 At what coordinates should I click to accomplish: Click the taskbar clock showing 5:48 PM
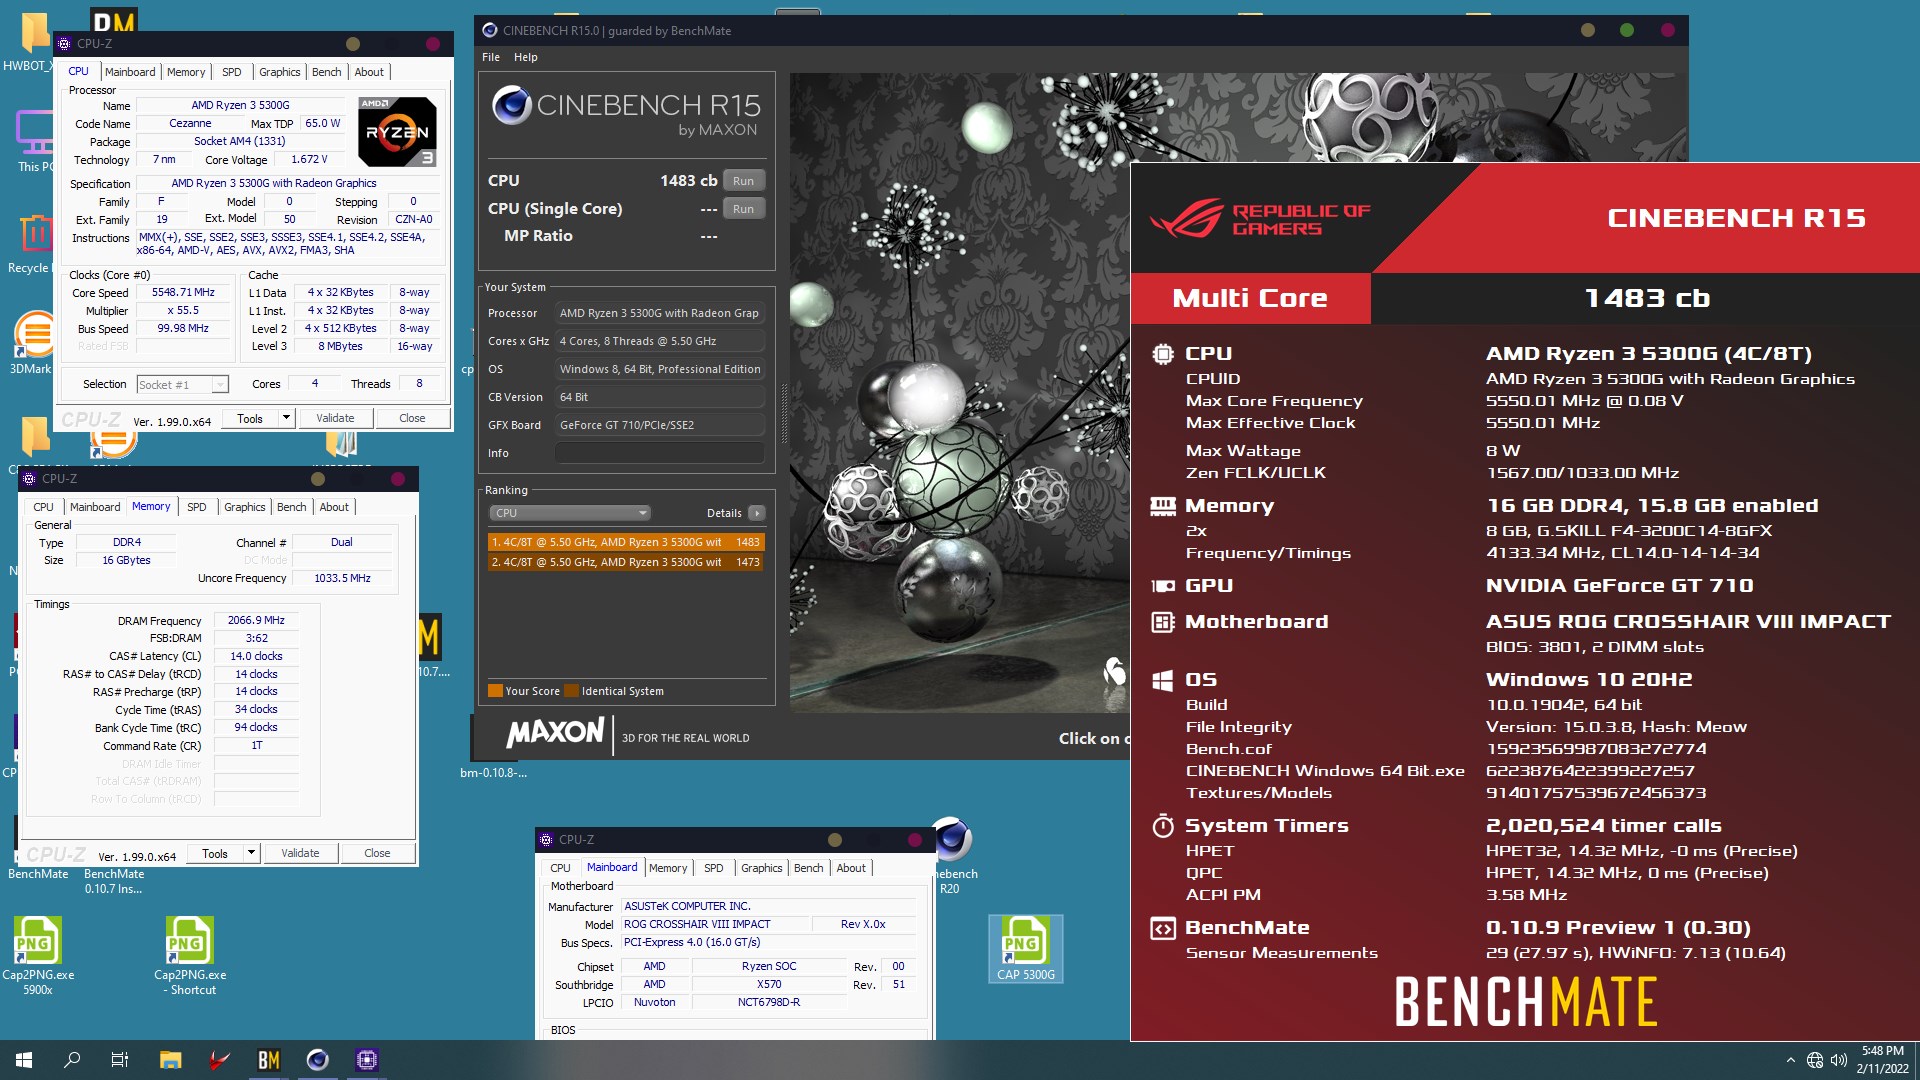click(1882, 1060)
